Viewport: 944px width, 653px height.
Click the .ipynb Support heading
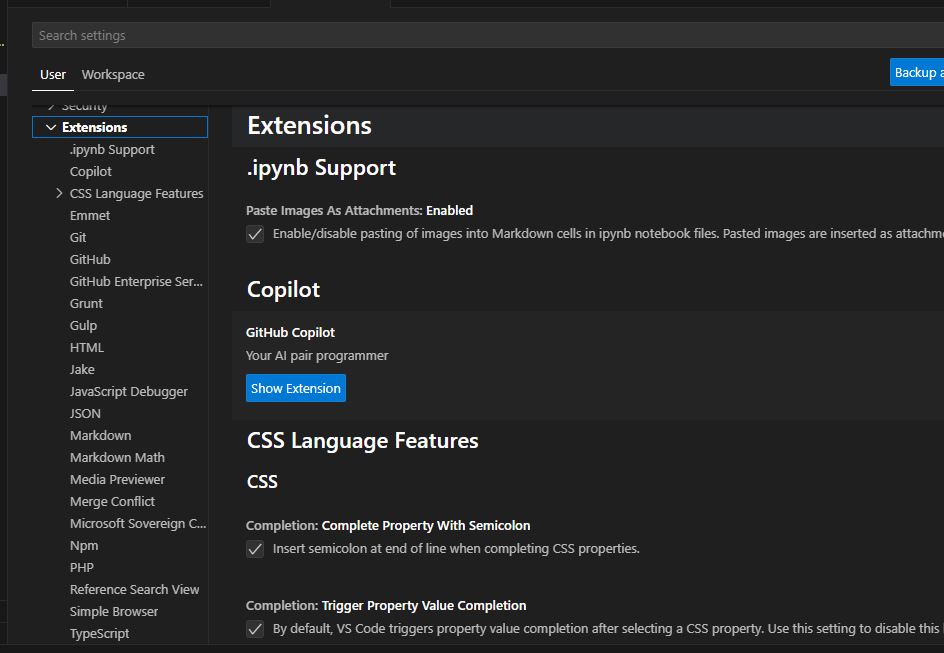tap(321, 168)
